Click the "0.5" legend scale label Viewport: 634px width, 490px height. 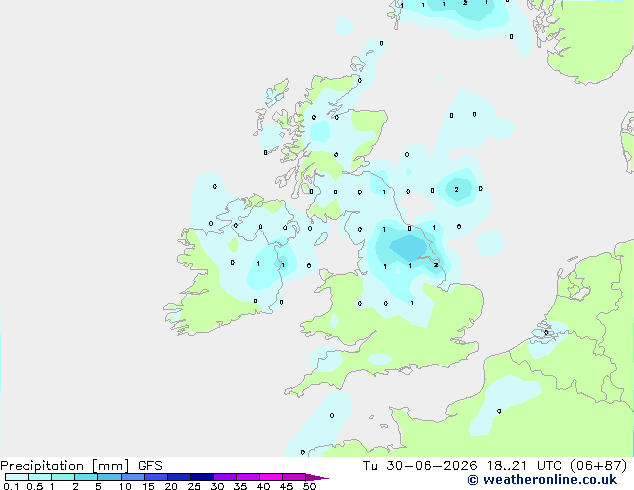click(x=34, y=486)
